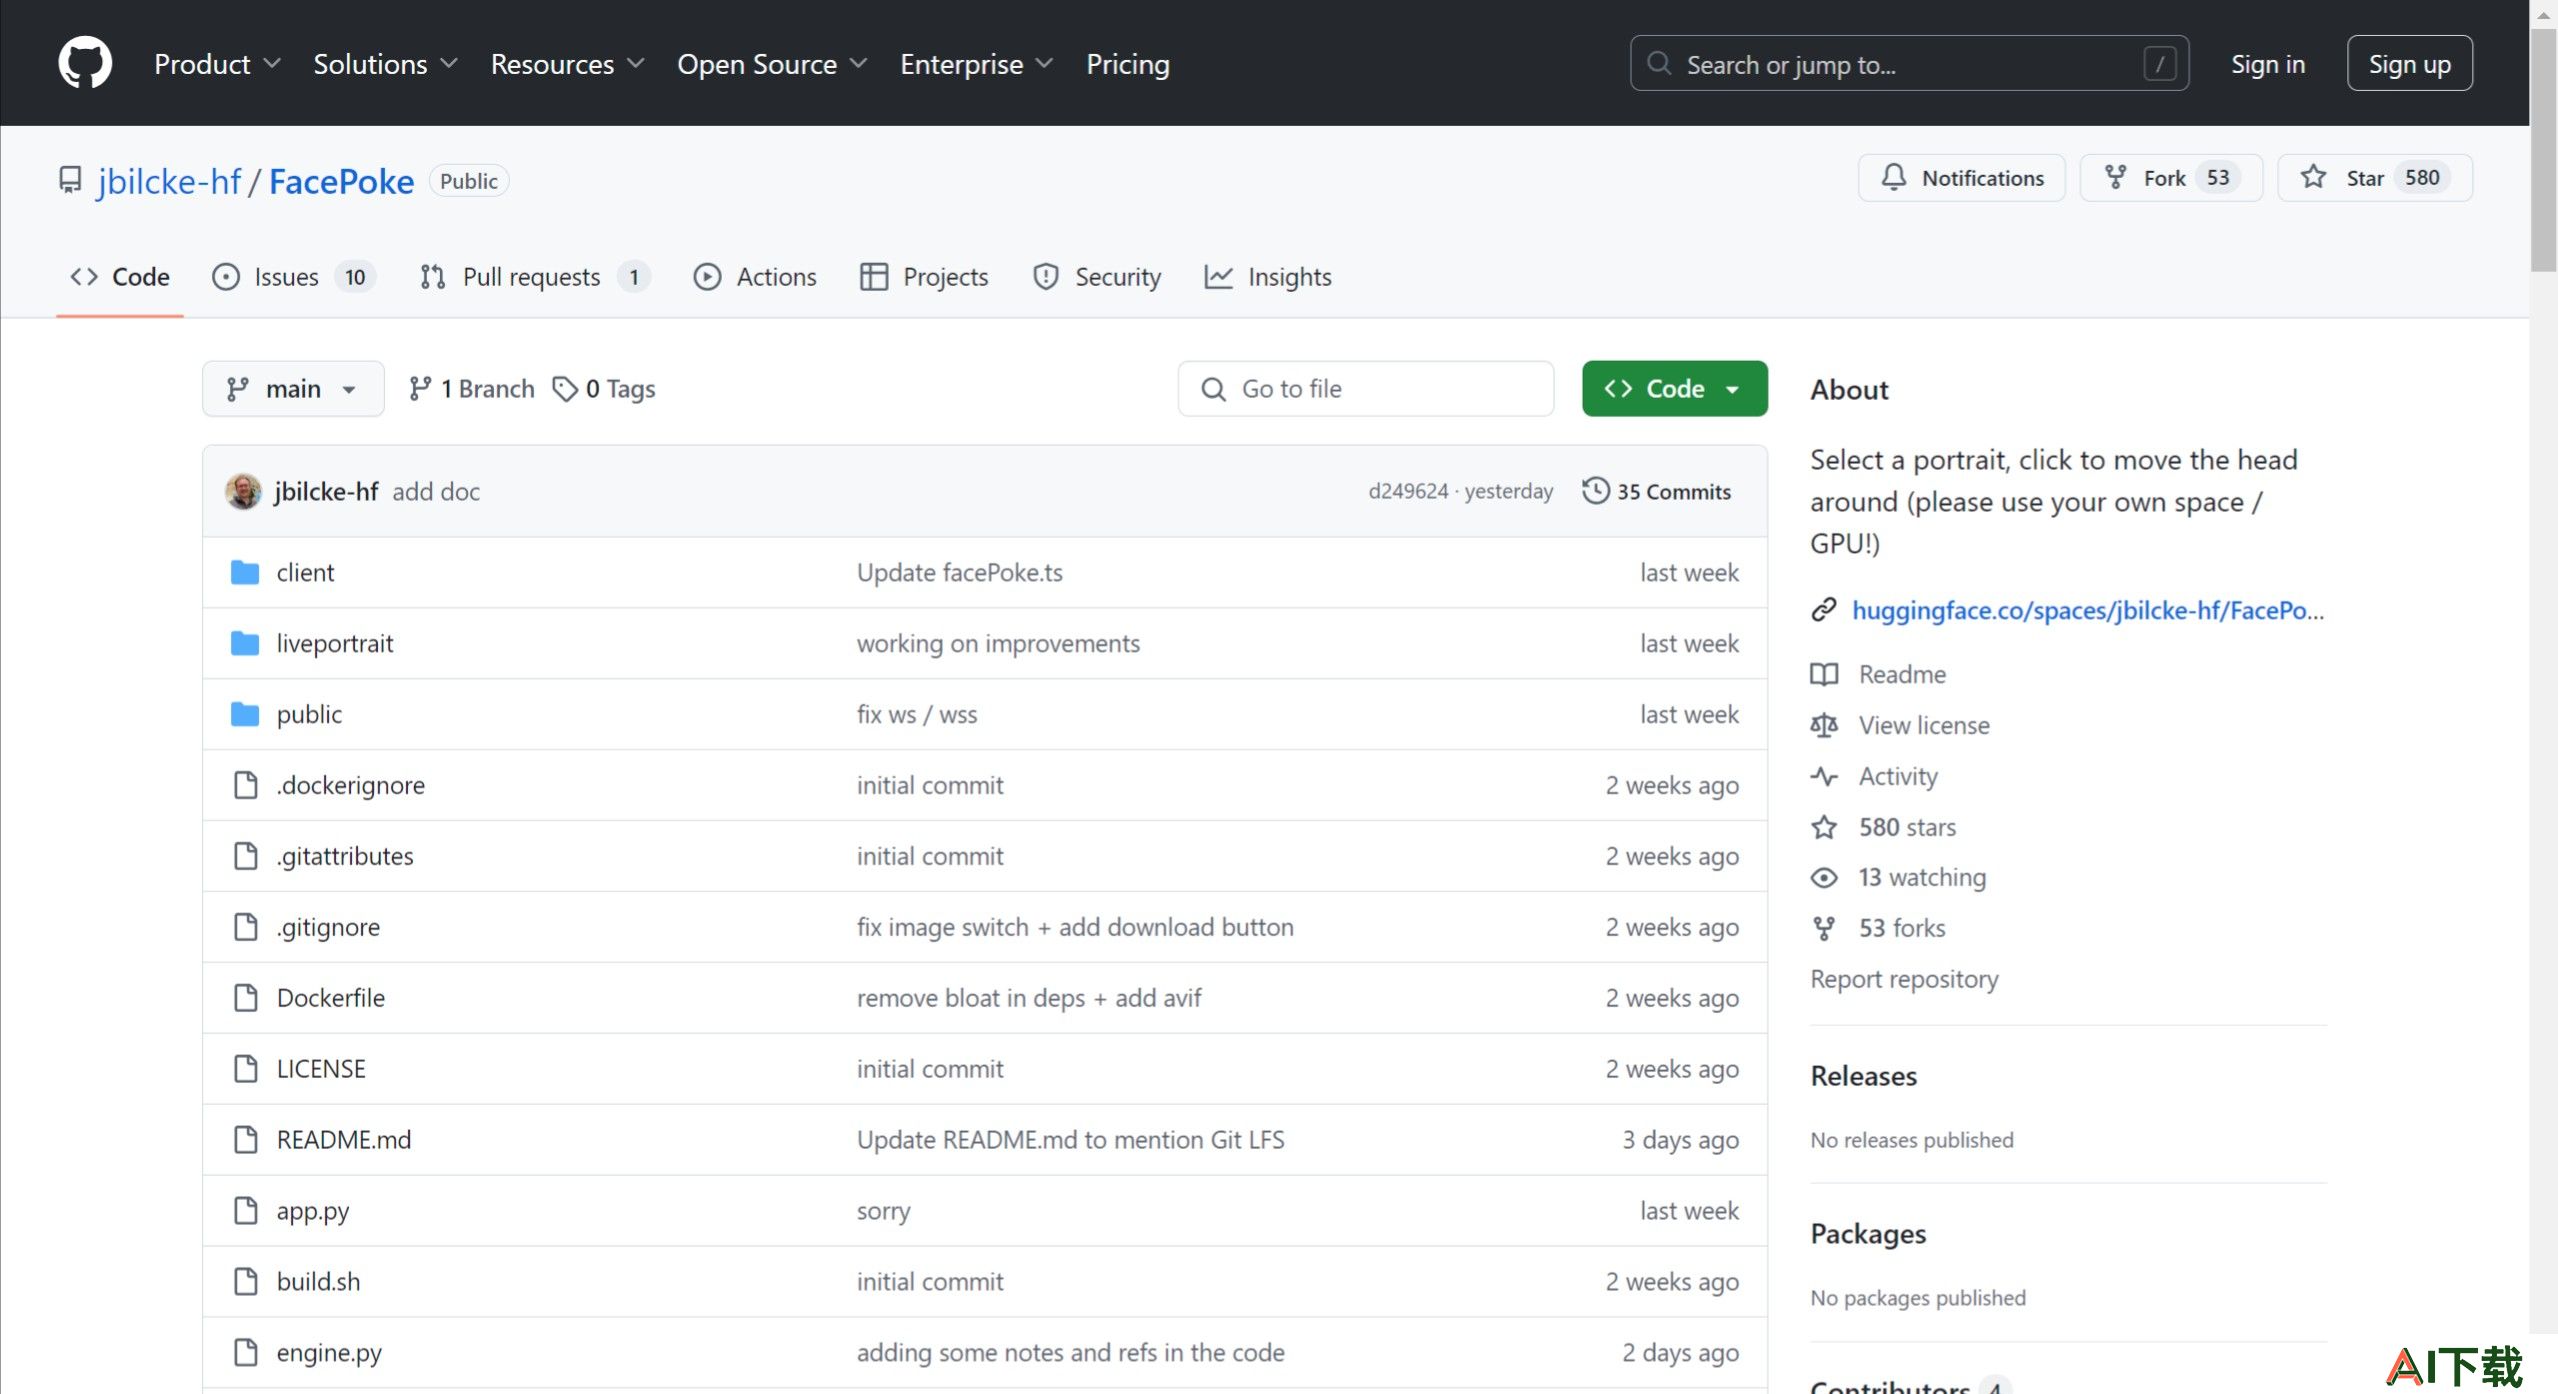2558x1394 pixels.
Task: Click the book icon beside Readme
Action: tap(1824, 674)
